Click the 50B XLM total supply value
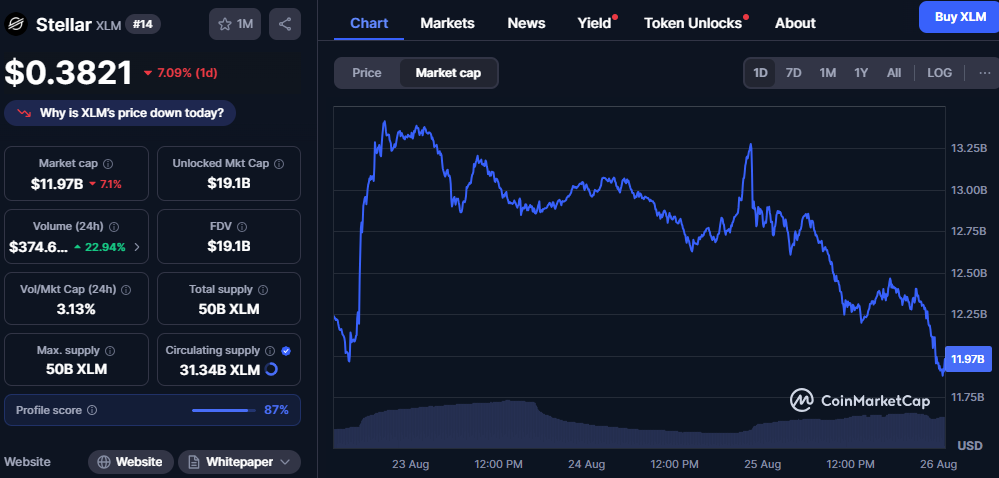Image resolution: width=999 pixels, height=478 pixels. (228, 310)
